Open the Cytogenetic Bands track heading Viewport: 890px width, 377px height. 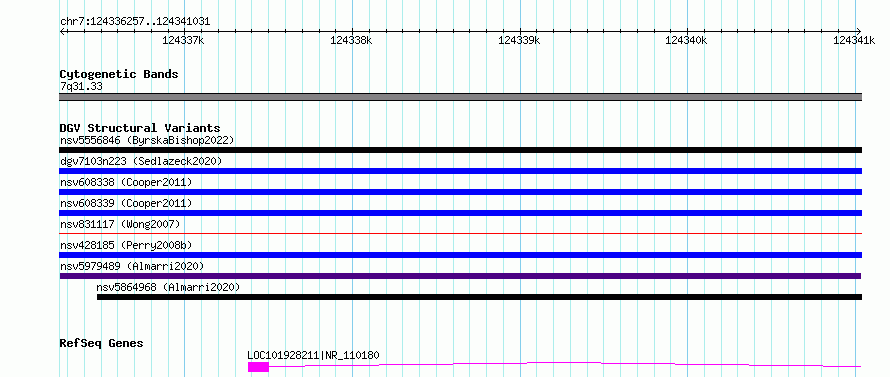pyautogui.click(x=119, y=74)
